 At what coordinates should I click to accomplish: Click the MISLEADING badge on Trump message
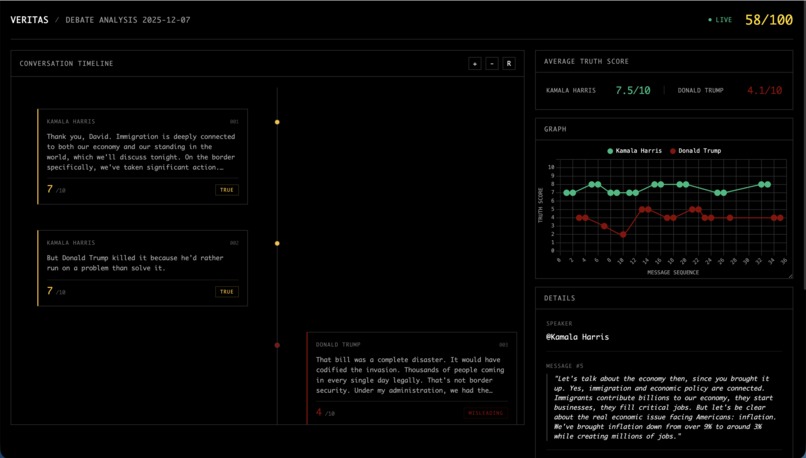pos(486,413)
